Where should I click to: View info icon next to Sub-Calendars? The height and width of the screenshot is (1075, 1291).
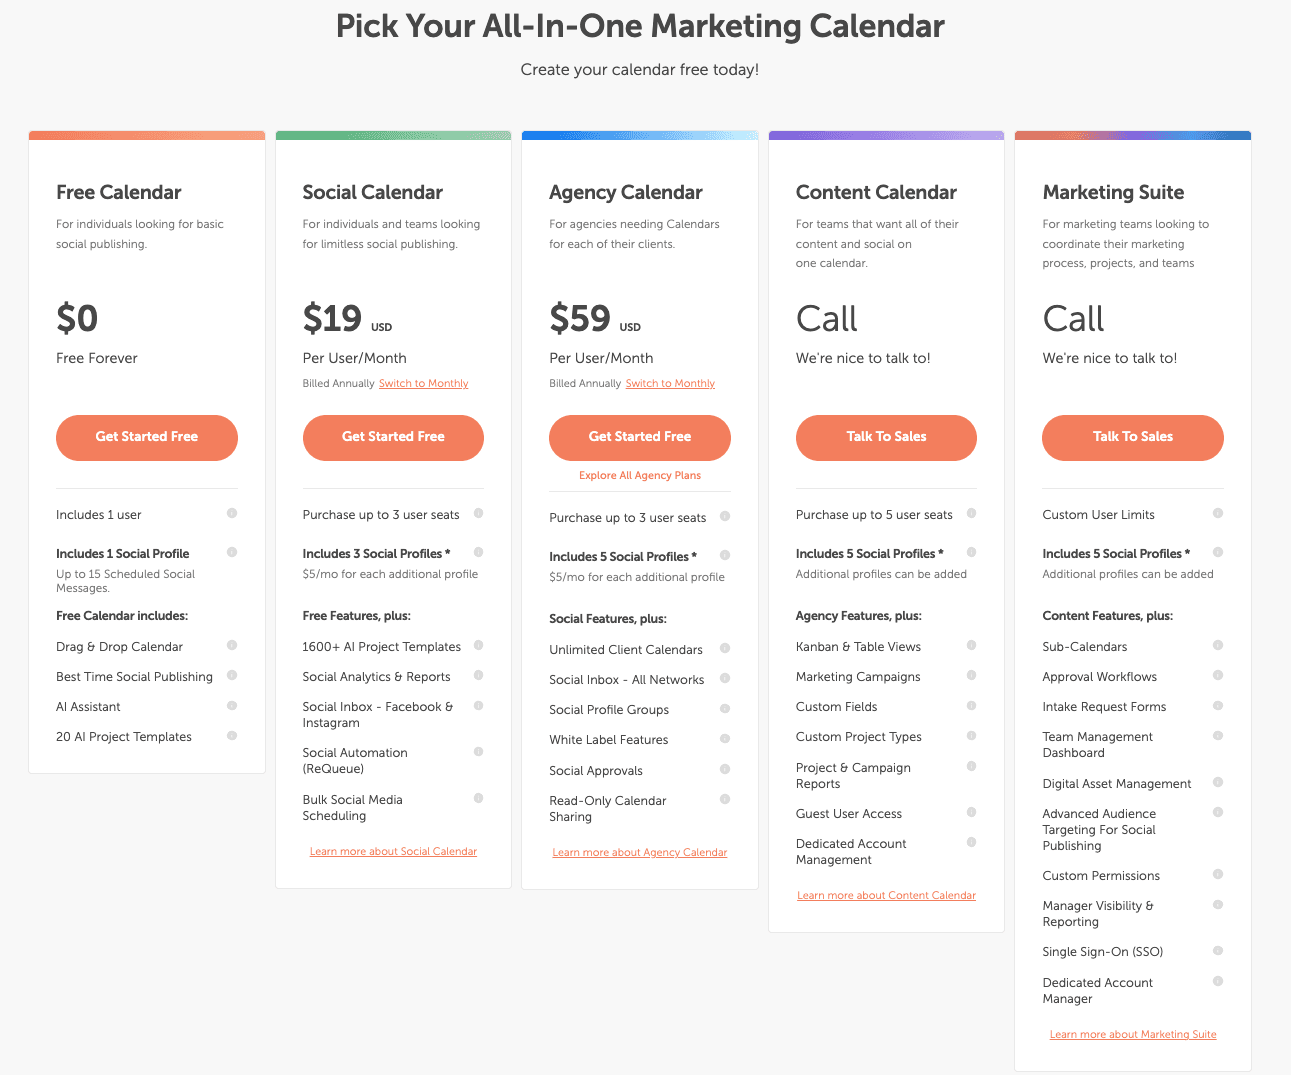coord(1217,646)
